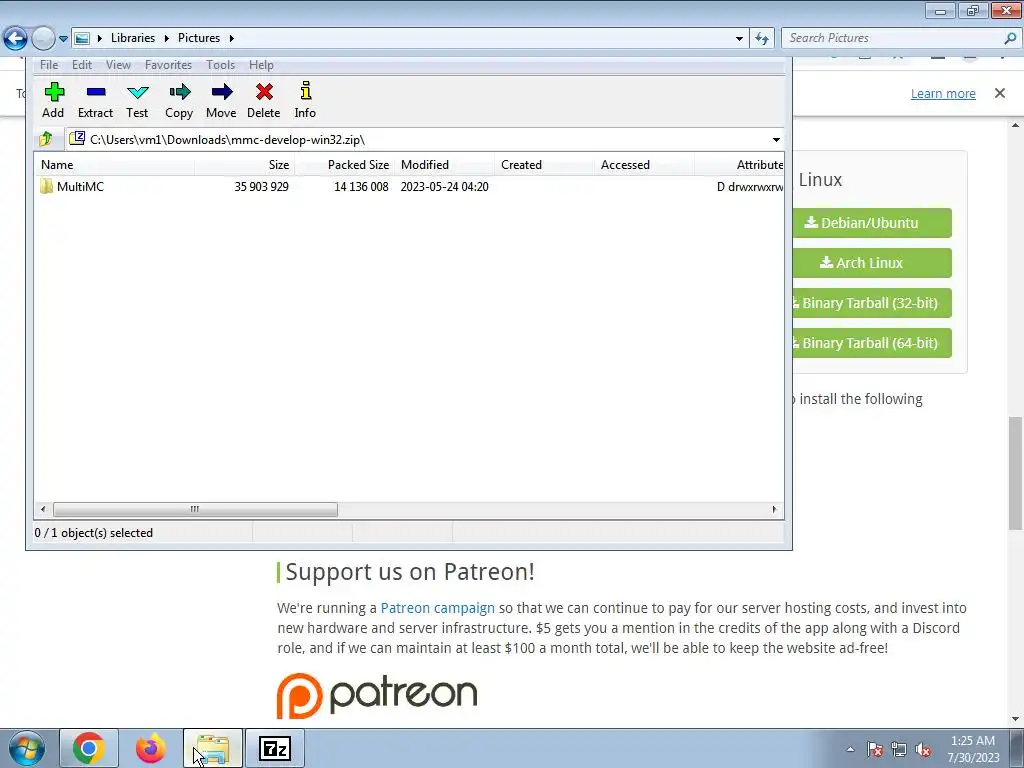Follow the Patreon campaign link

click(438, 608)
